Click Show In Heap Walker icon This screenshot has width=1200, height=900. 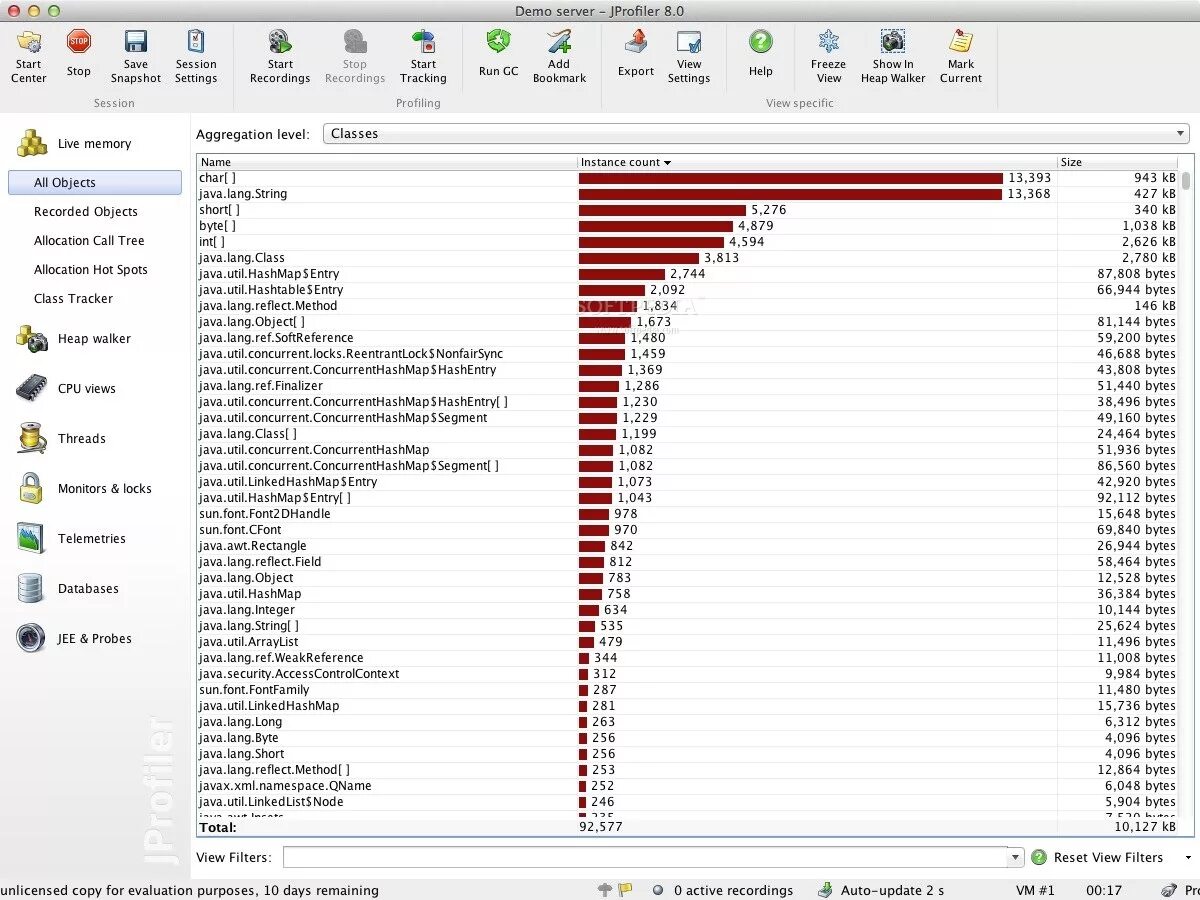pos(893,42)
